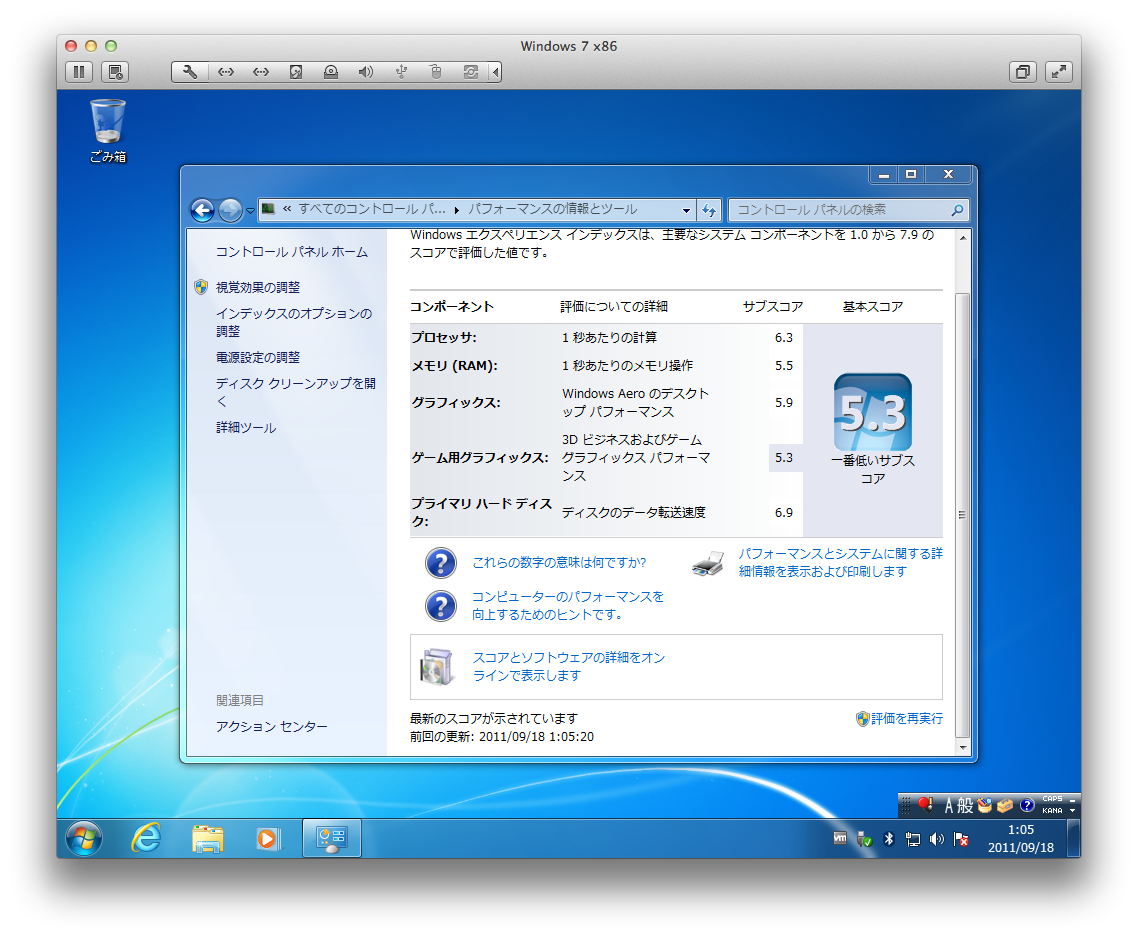Open Windows Explorer folder taskbar icon
1138x937 pixels.
tap(208, 838)
